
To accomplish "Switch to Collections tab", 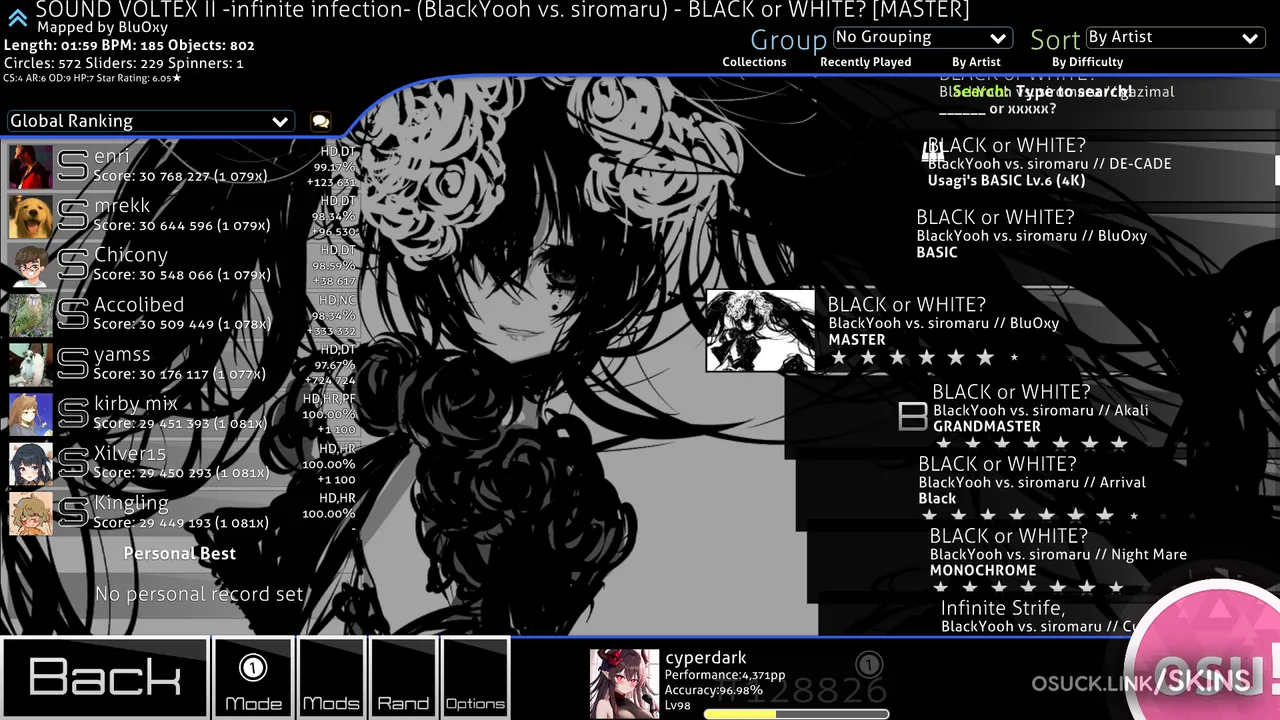I will (x=754, y=62).
